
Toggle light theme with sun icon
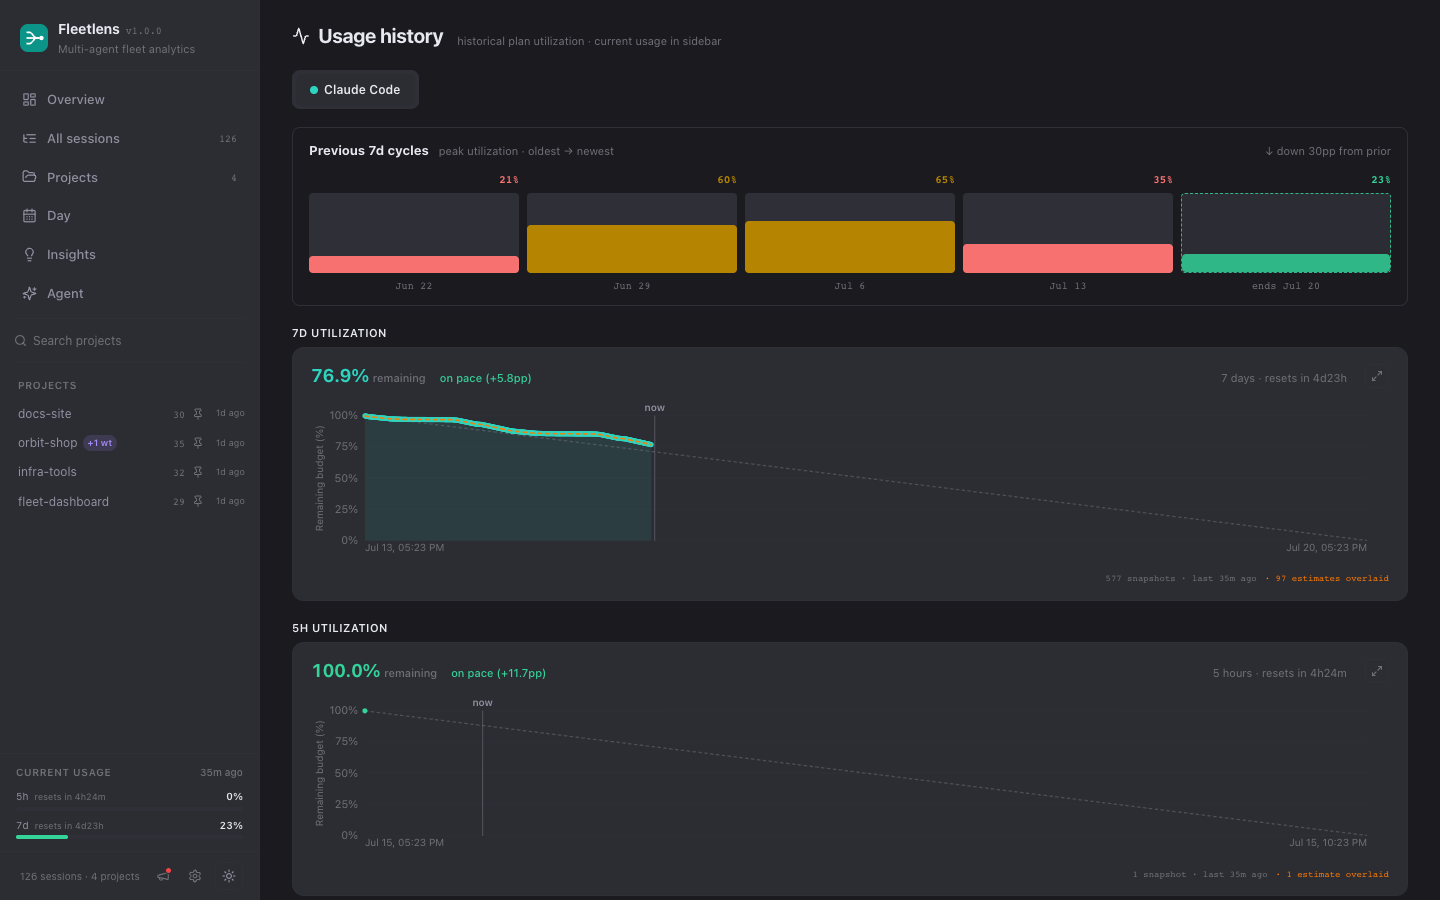229,876
